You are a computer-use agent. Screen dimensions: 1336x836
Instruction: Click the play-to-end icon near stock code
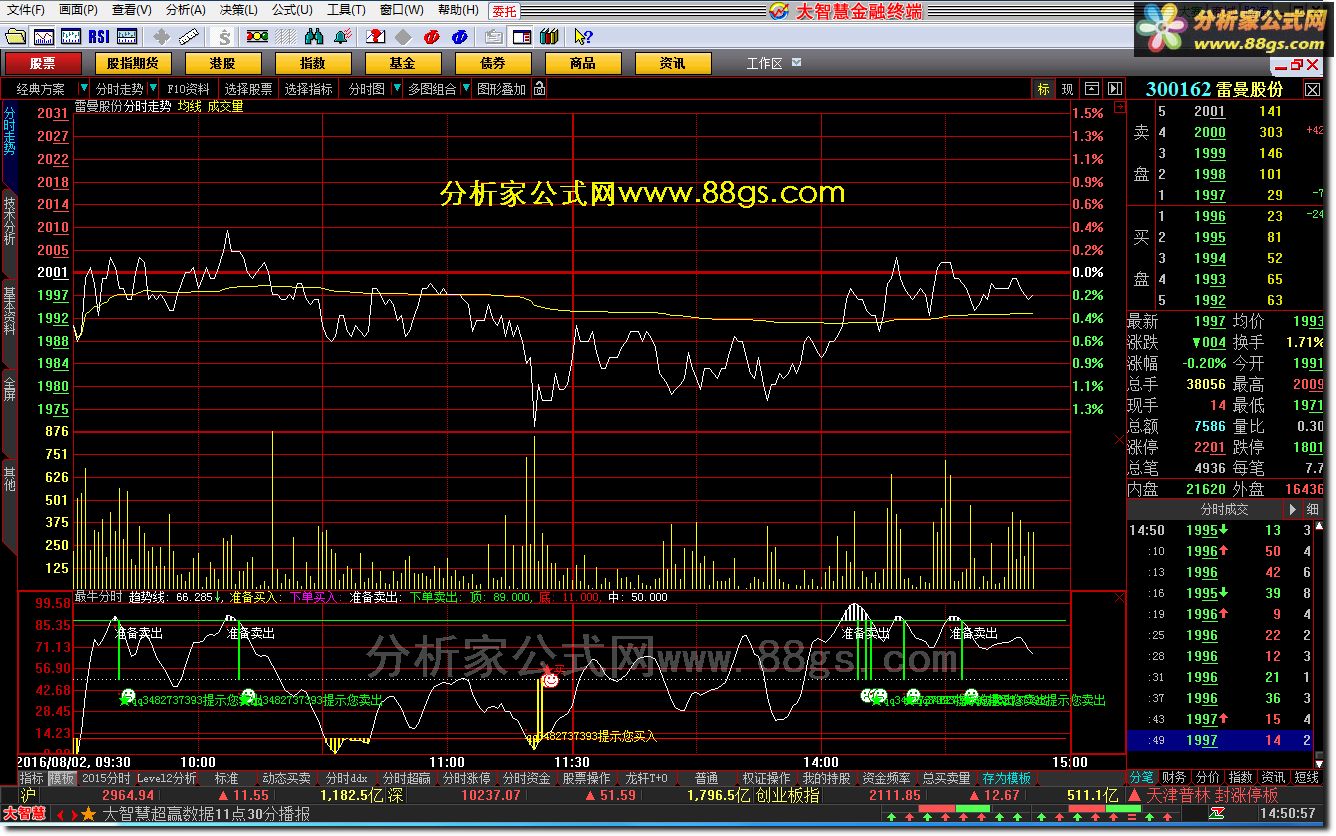pyautogui.click(x=1116, y=89)
